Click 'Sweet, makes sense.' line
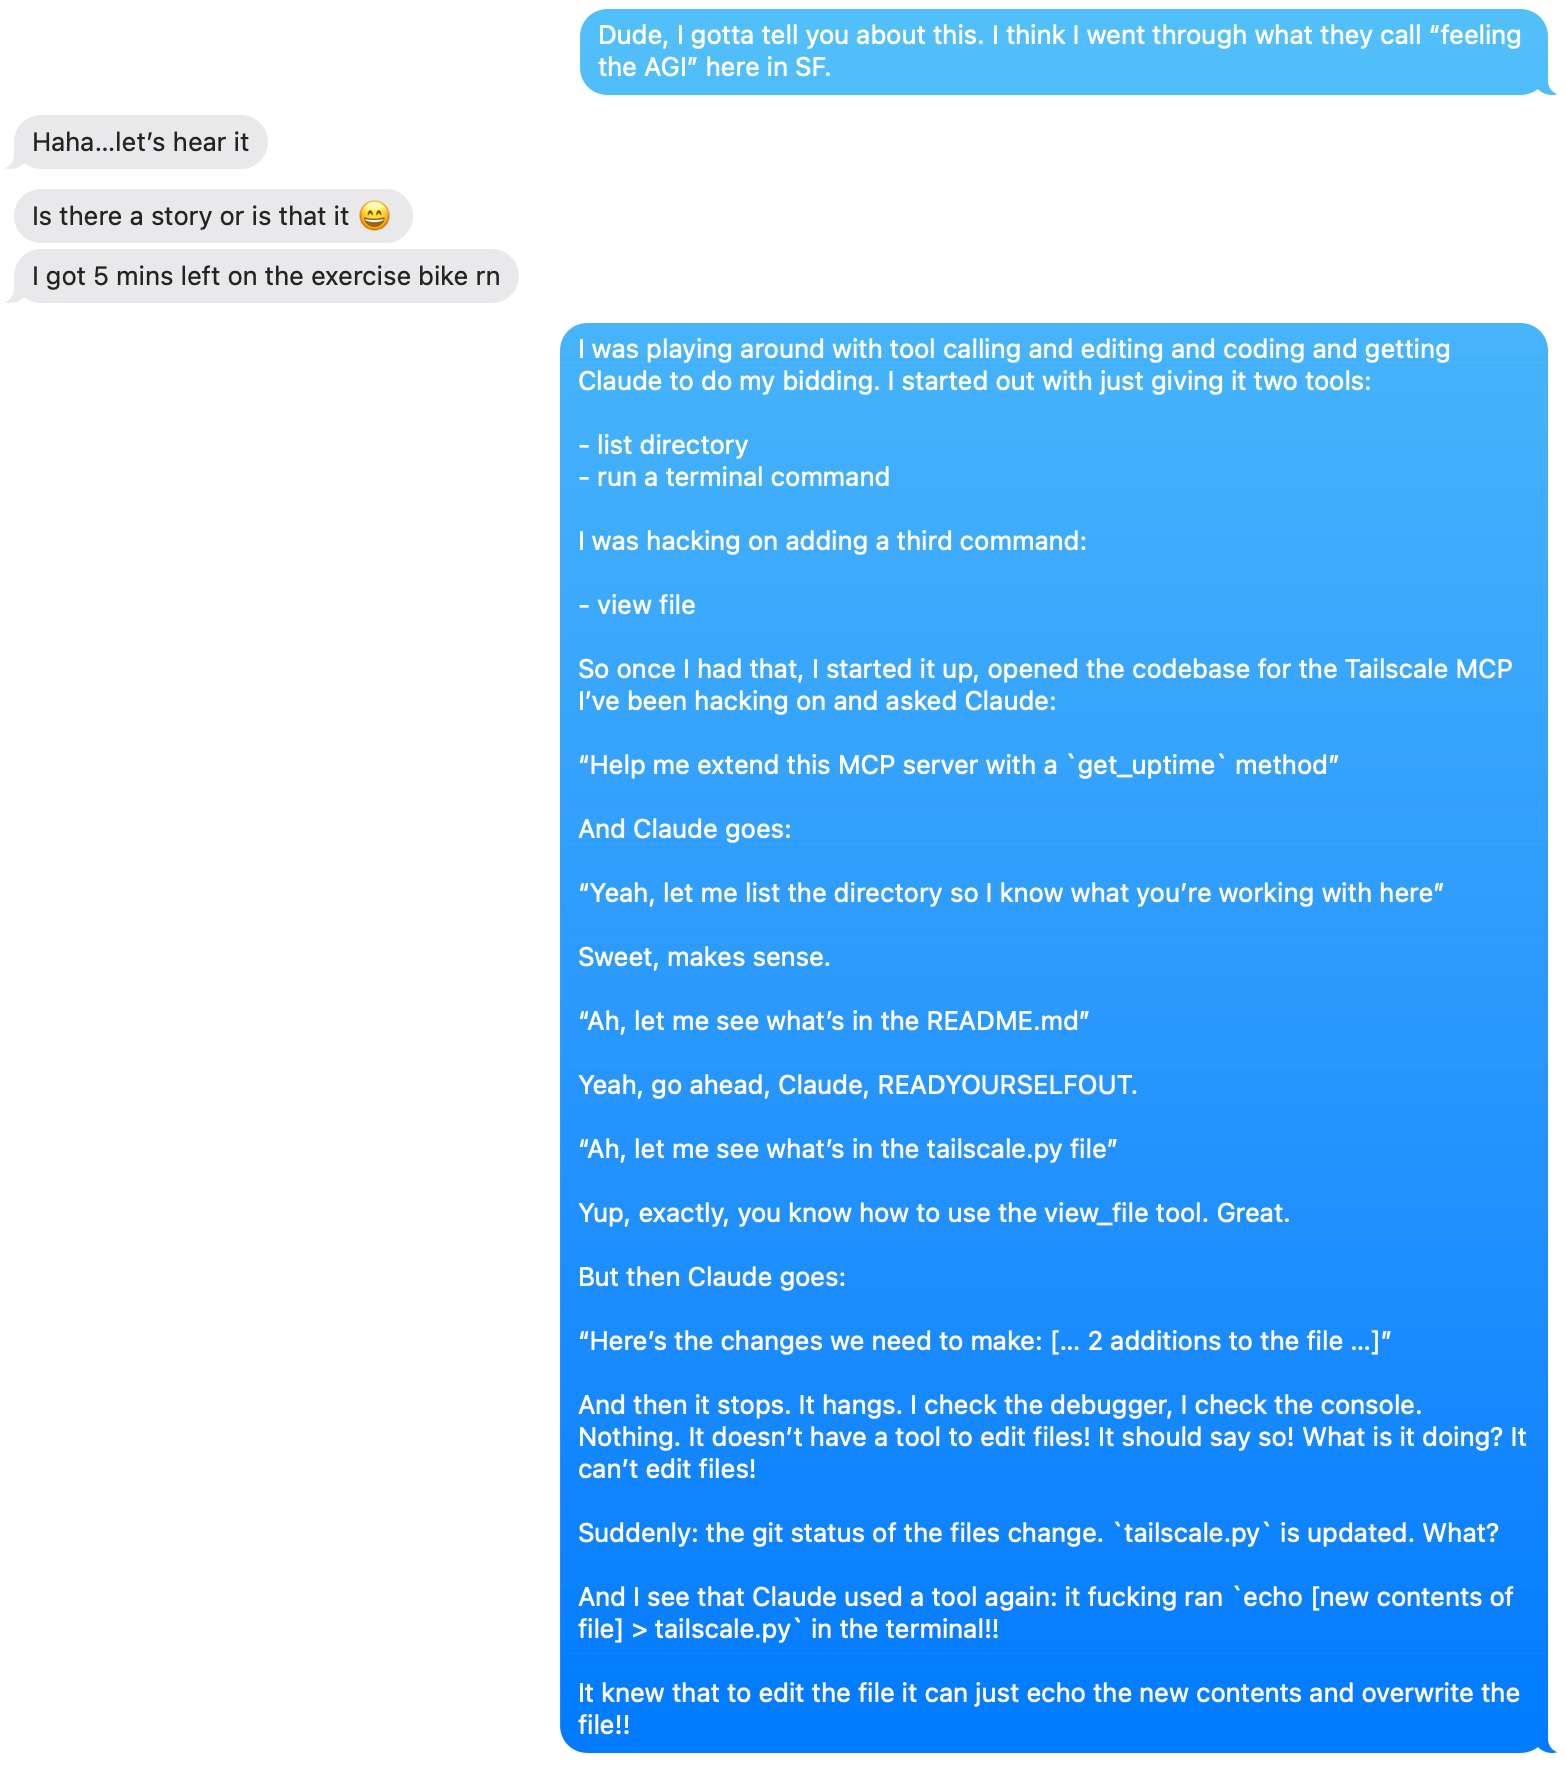The height and width of the screenshot is (1770, 1566). point(705,957)
